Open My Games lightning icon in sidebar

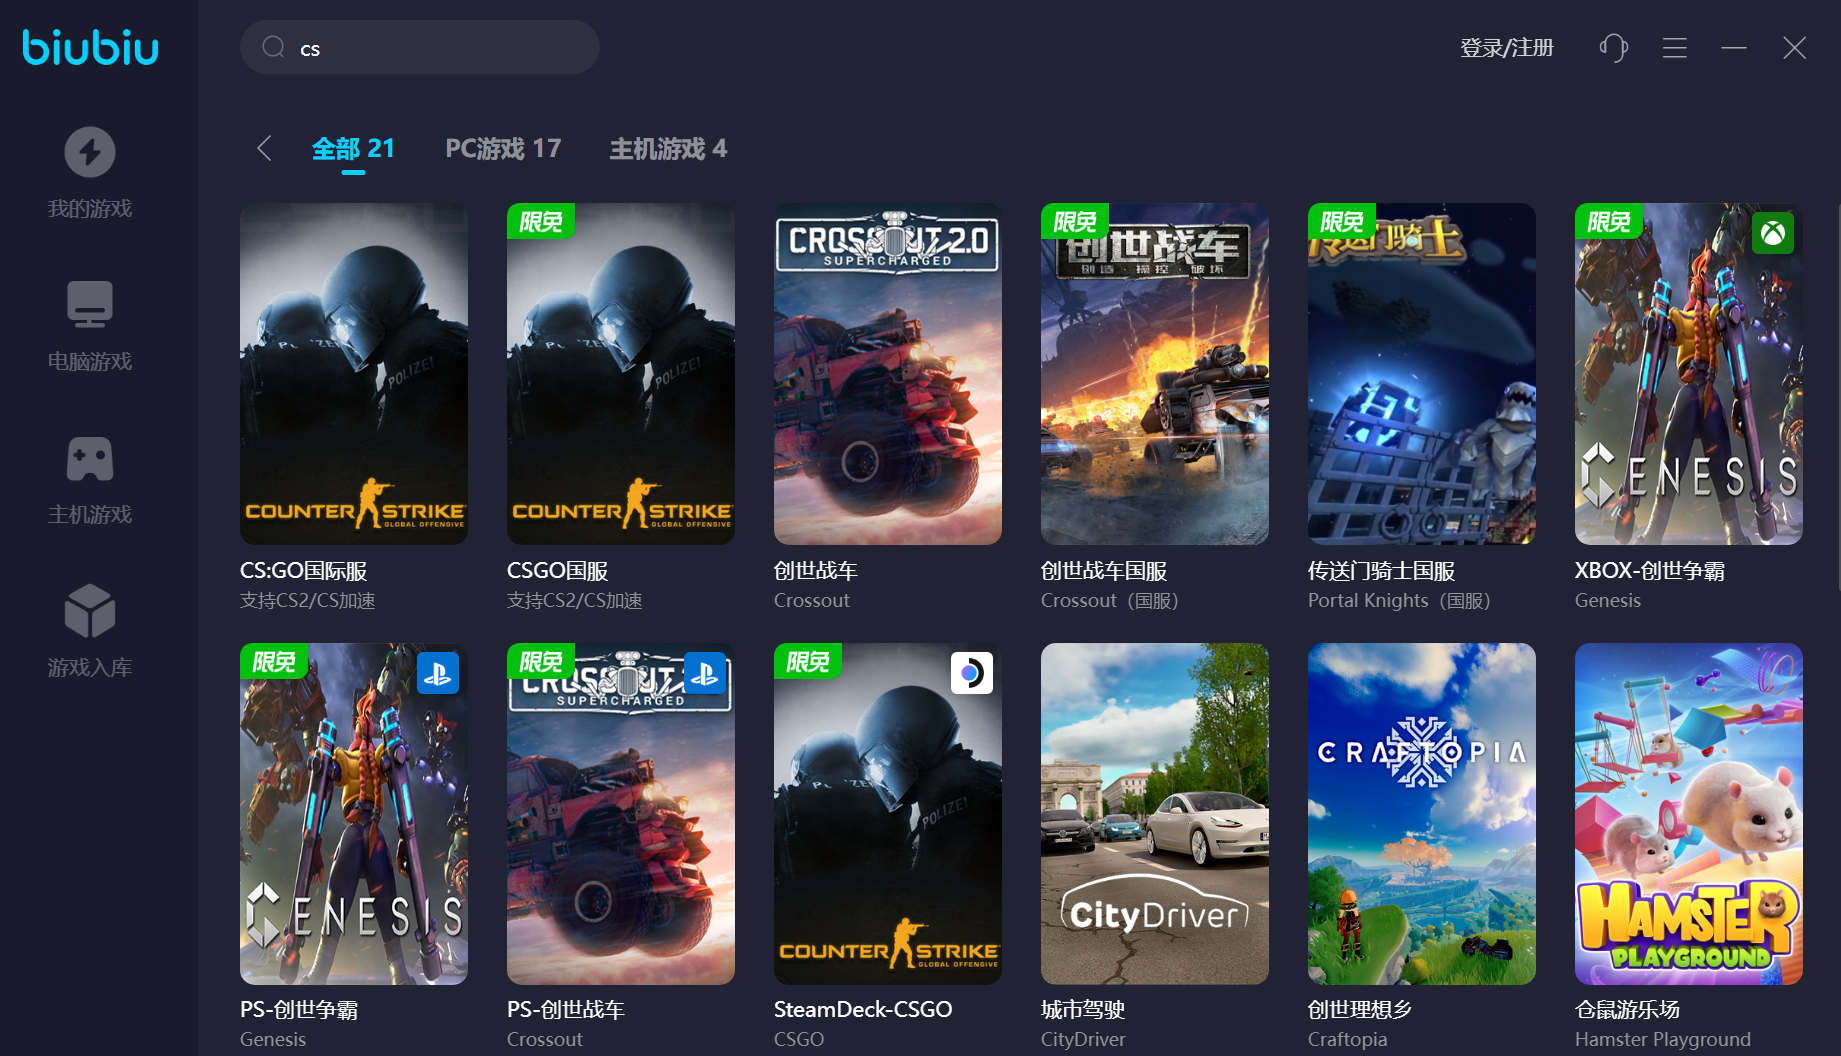pos(90,152)
